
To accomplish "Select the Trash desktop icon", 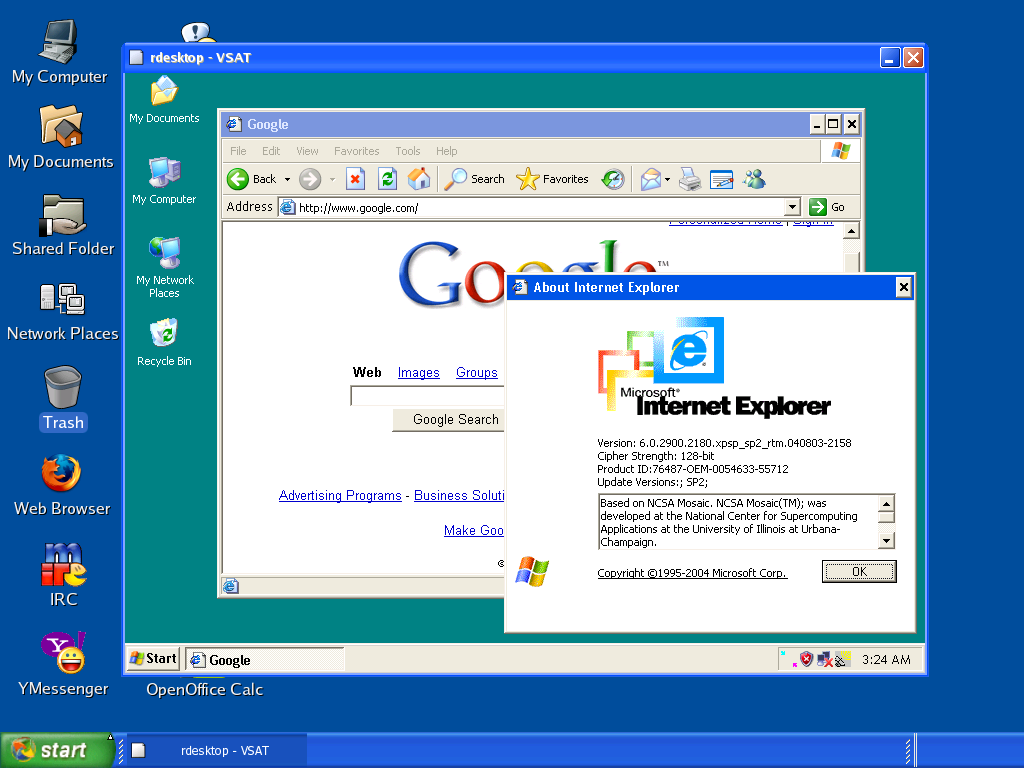I will (63, 398).
